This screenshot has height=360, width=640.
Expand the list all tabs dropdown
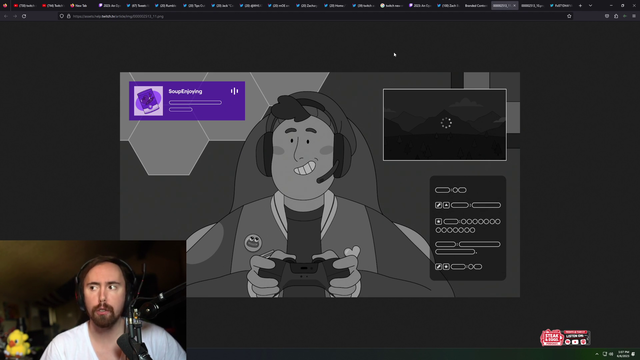click(x=590, y=6)
